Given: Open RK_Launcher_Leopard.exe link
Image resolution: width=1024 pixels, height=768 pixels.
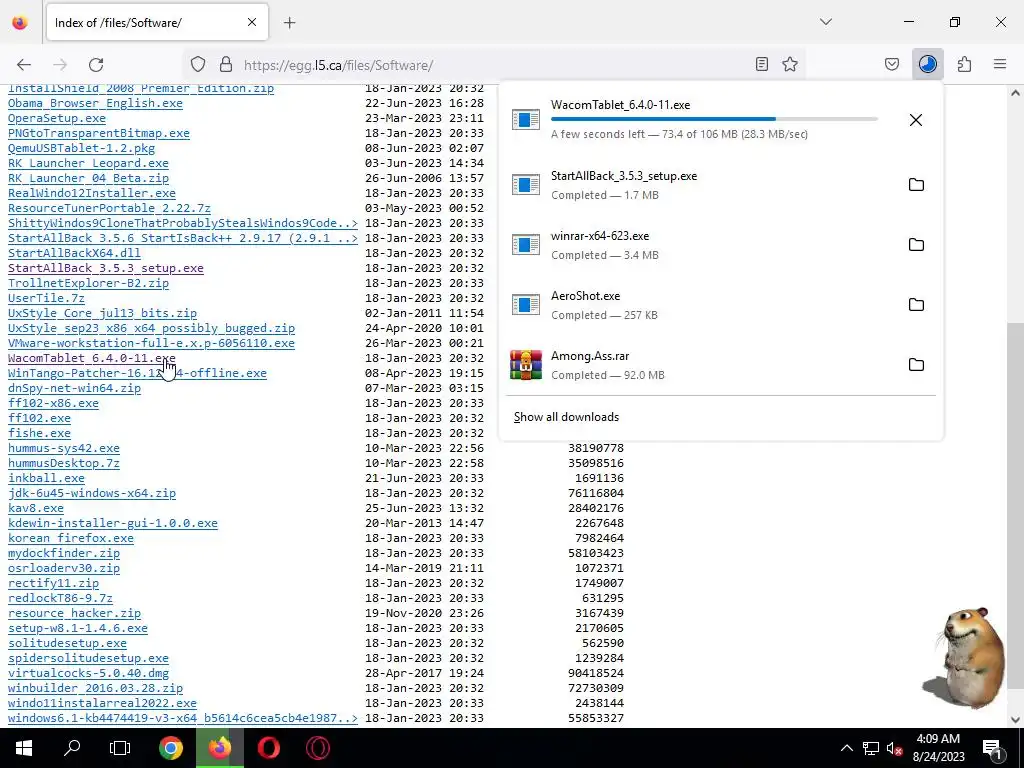Looking at the screenshot, I should point(88,163).
